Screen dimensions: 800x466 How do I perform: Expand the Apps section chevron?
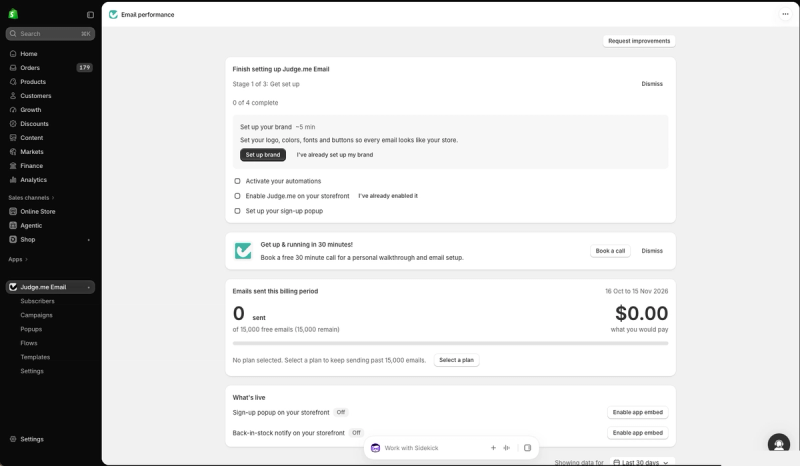tap(26, 259)
